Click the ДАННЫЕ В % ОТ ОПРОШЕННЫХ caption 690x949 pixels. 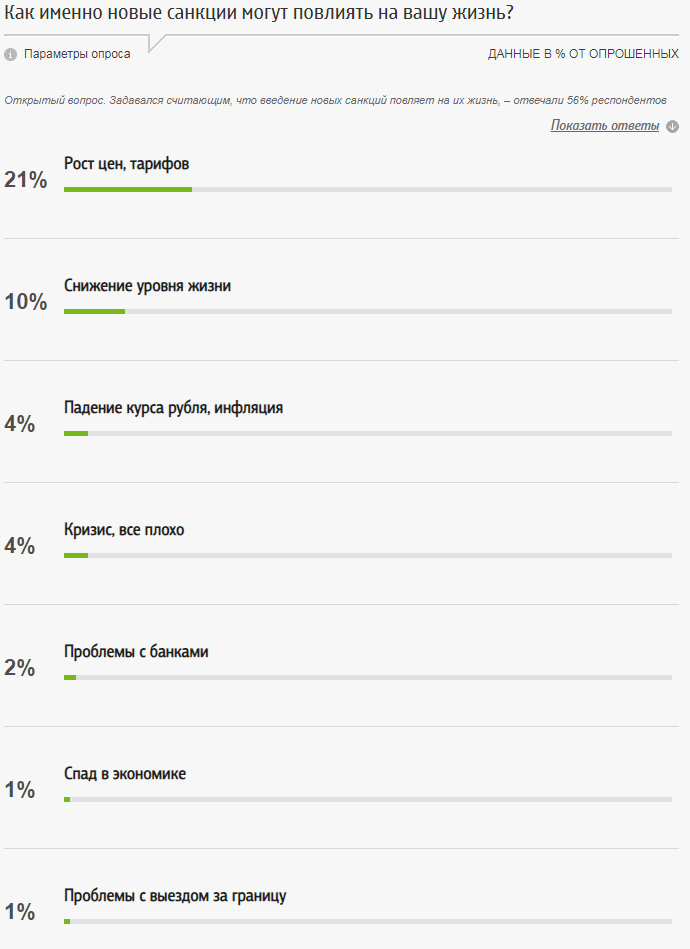(583, 54)
